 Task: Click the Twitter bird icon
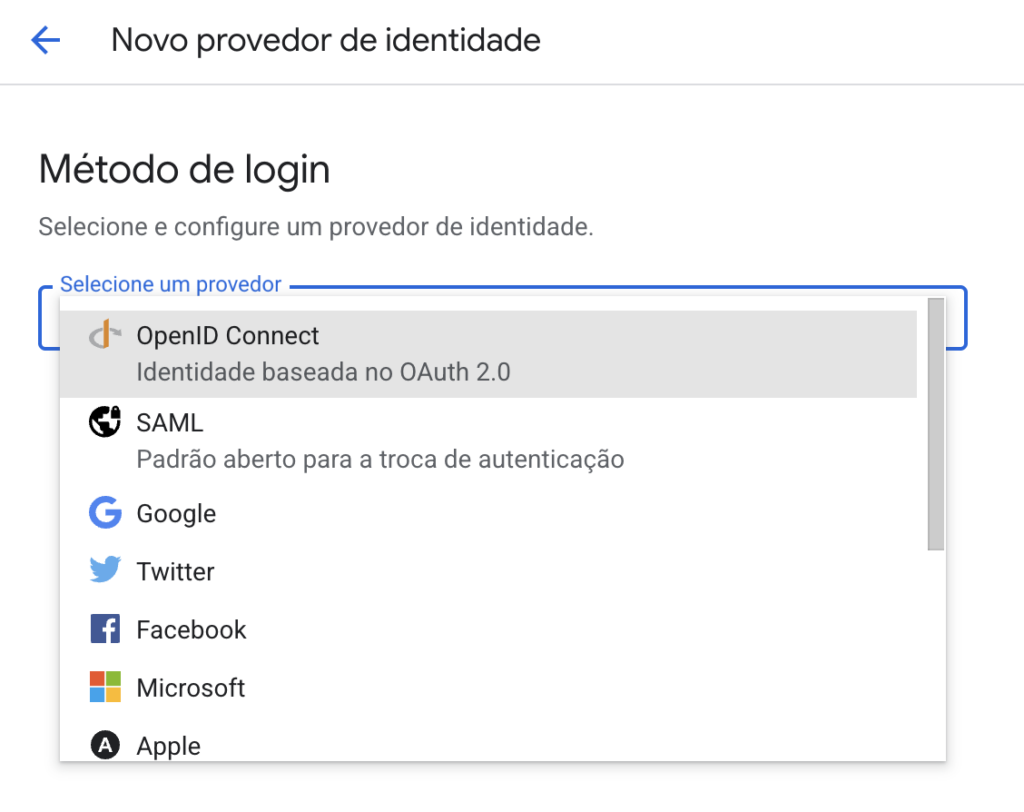[105, 572]
